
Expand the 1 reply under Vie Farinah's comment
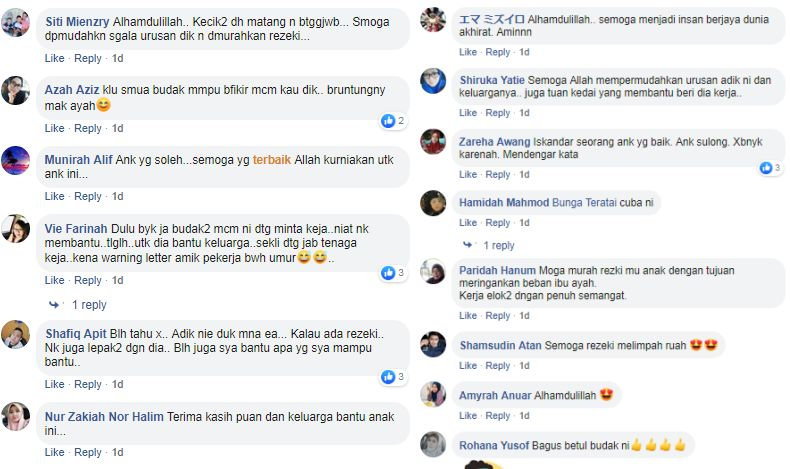[89, 305]
